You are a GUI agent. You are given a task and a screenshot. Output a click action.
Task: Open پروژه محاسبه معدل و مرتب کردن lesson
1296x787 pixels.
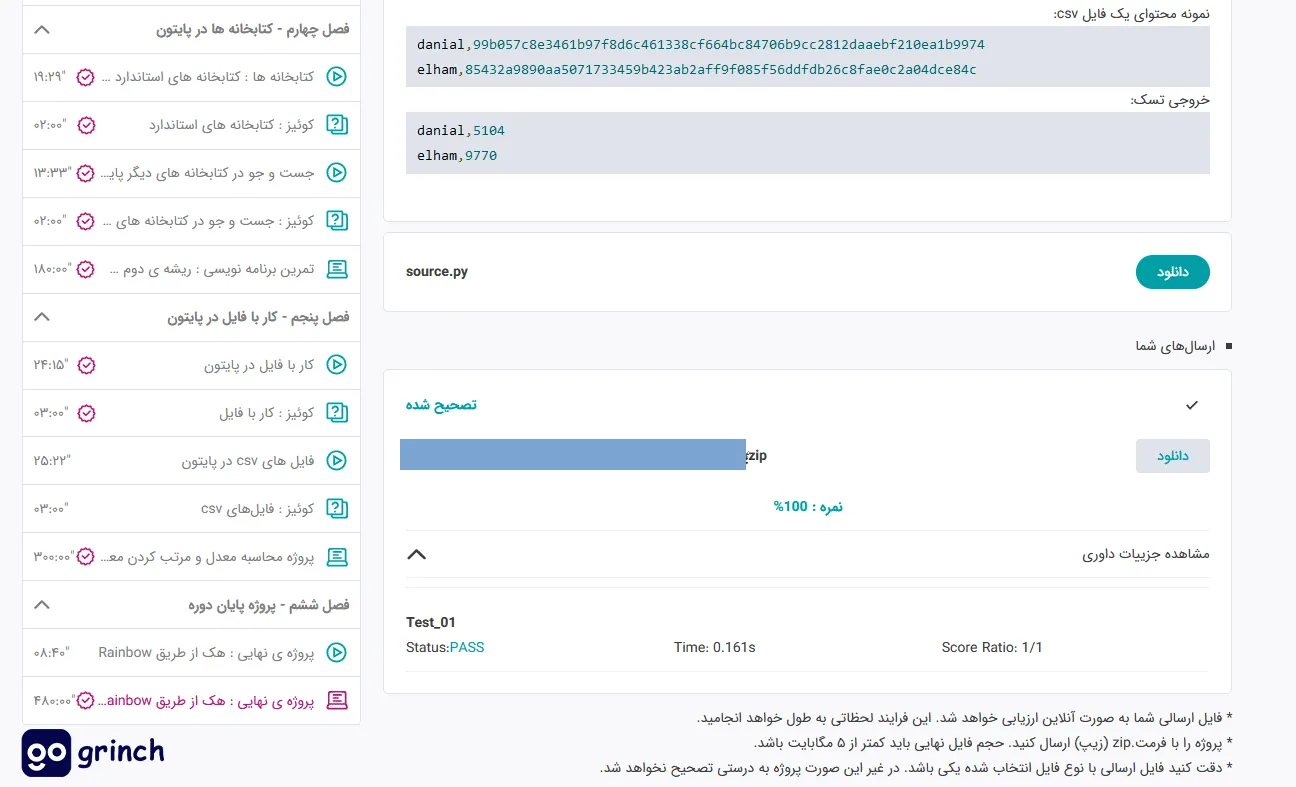[207, 556]
